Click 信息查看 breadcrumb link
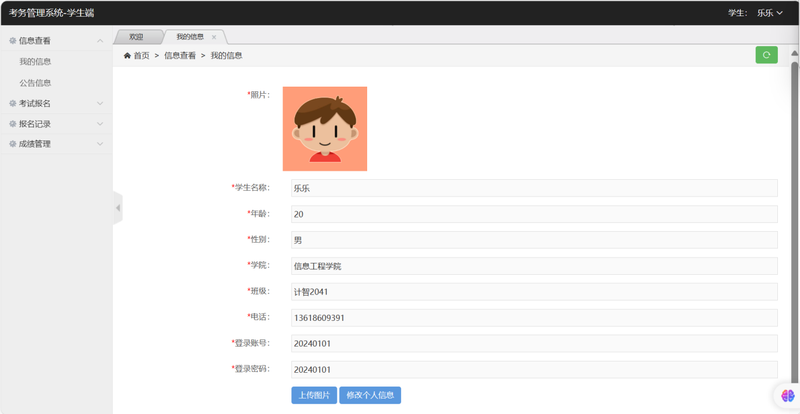This screenshot has height=414, width=800. (180, 56)
